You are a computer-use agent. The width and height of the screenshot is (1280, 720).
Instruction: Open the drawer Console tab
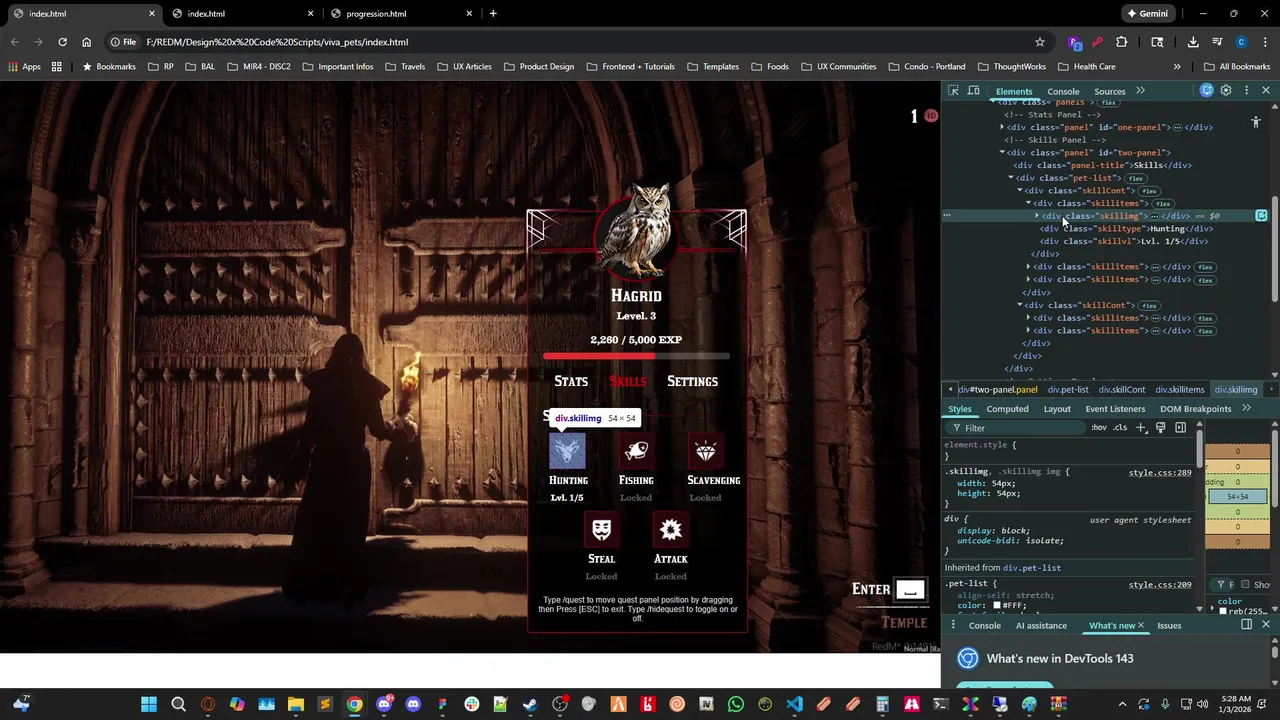(x=984, y=626)
